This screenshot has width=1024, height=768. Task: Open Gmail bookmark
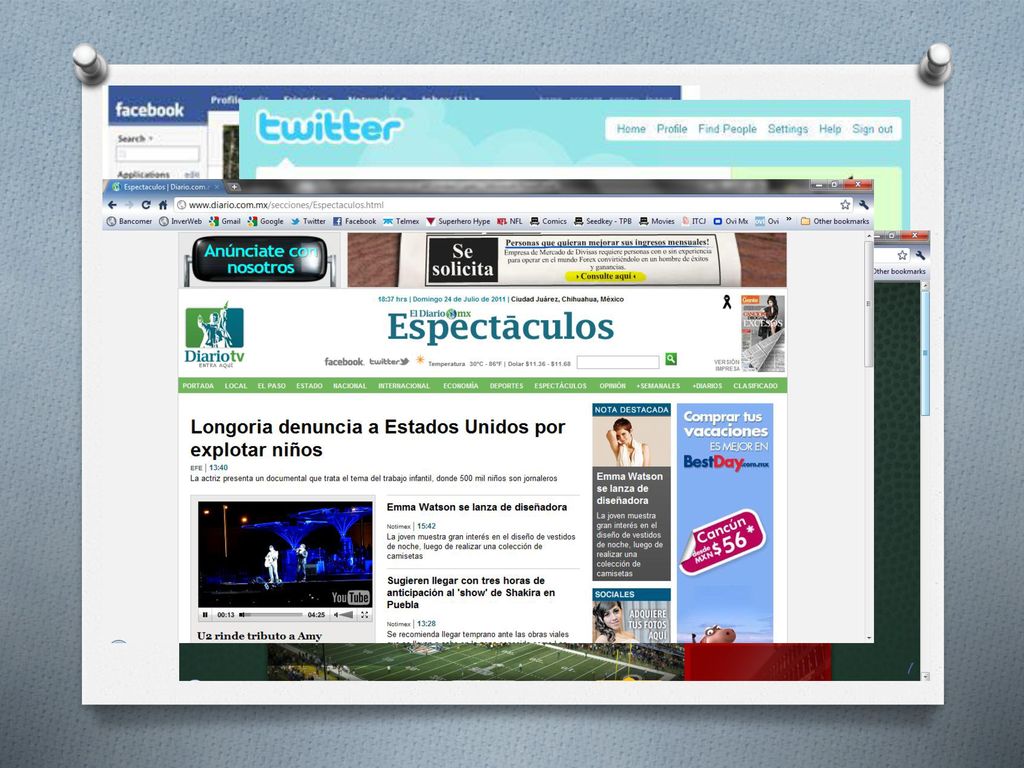point(225,221)
